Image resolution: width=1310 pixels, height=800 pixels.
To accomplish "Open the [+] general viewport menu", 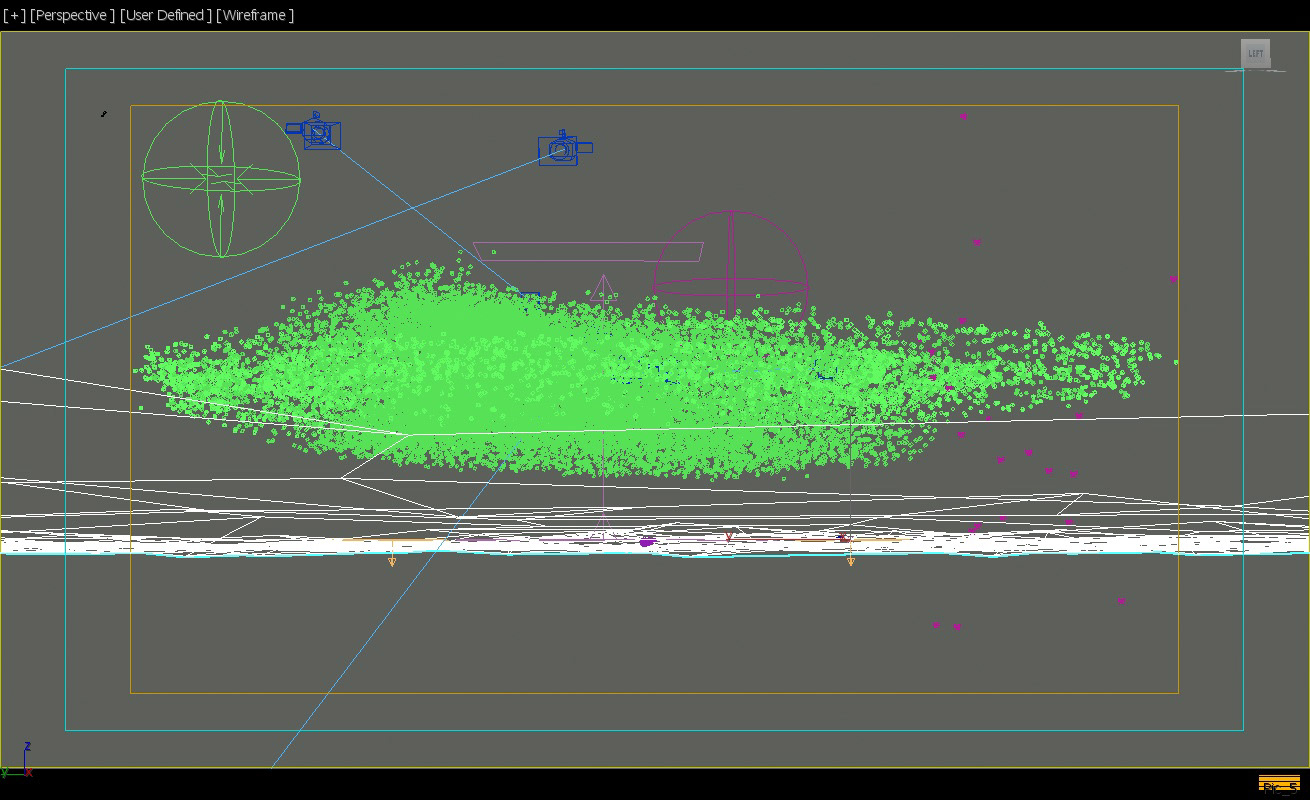I will [14, 15].
